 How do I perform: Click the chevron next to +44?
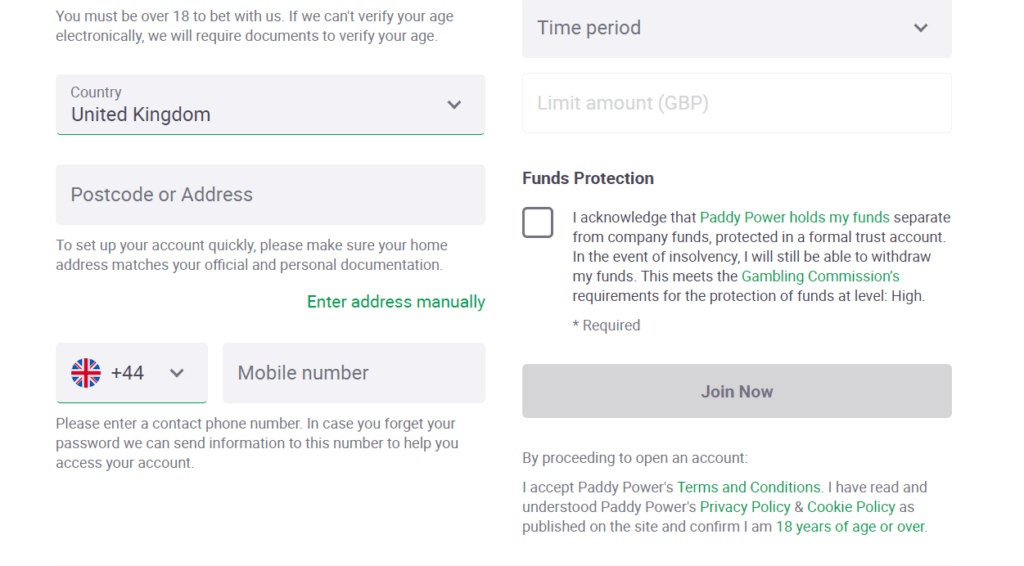pos(177,373)
